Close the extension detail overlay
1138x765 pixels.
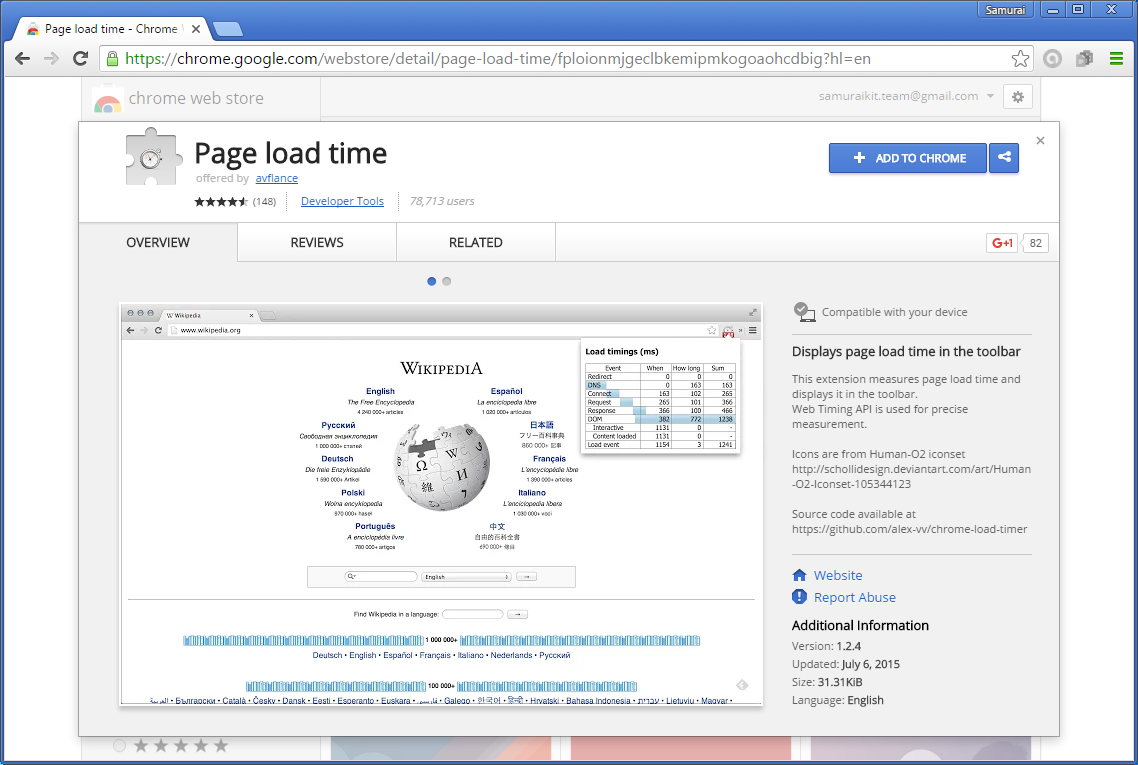[x=1040, y=141]
